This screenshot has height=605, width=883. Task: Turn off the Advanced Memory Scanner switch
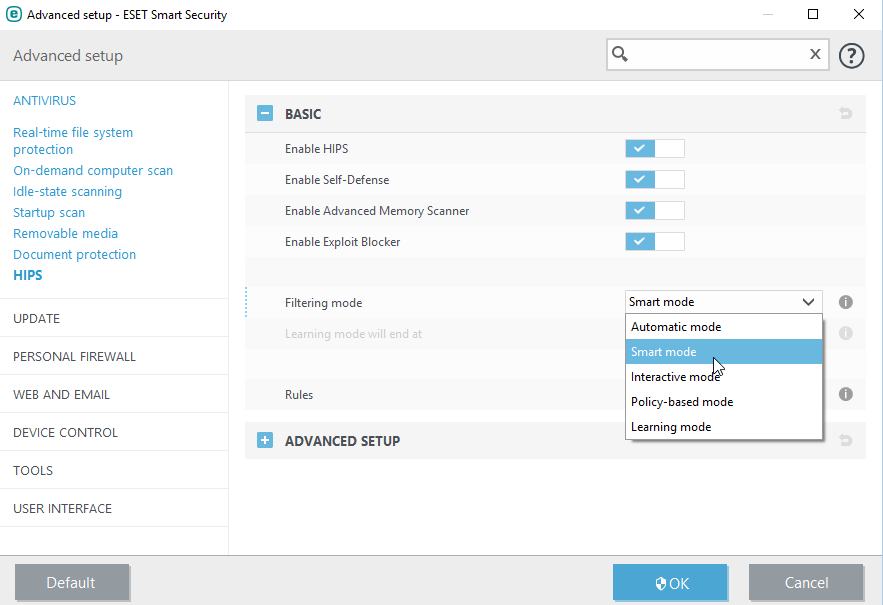(x=654, y=211)
